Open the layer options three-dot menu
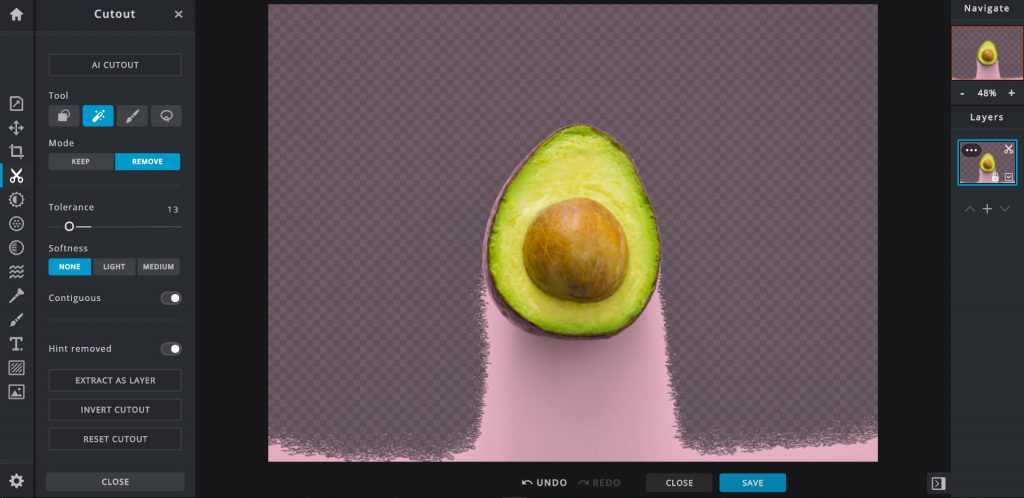 click(971, 150)
